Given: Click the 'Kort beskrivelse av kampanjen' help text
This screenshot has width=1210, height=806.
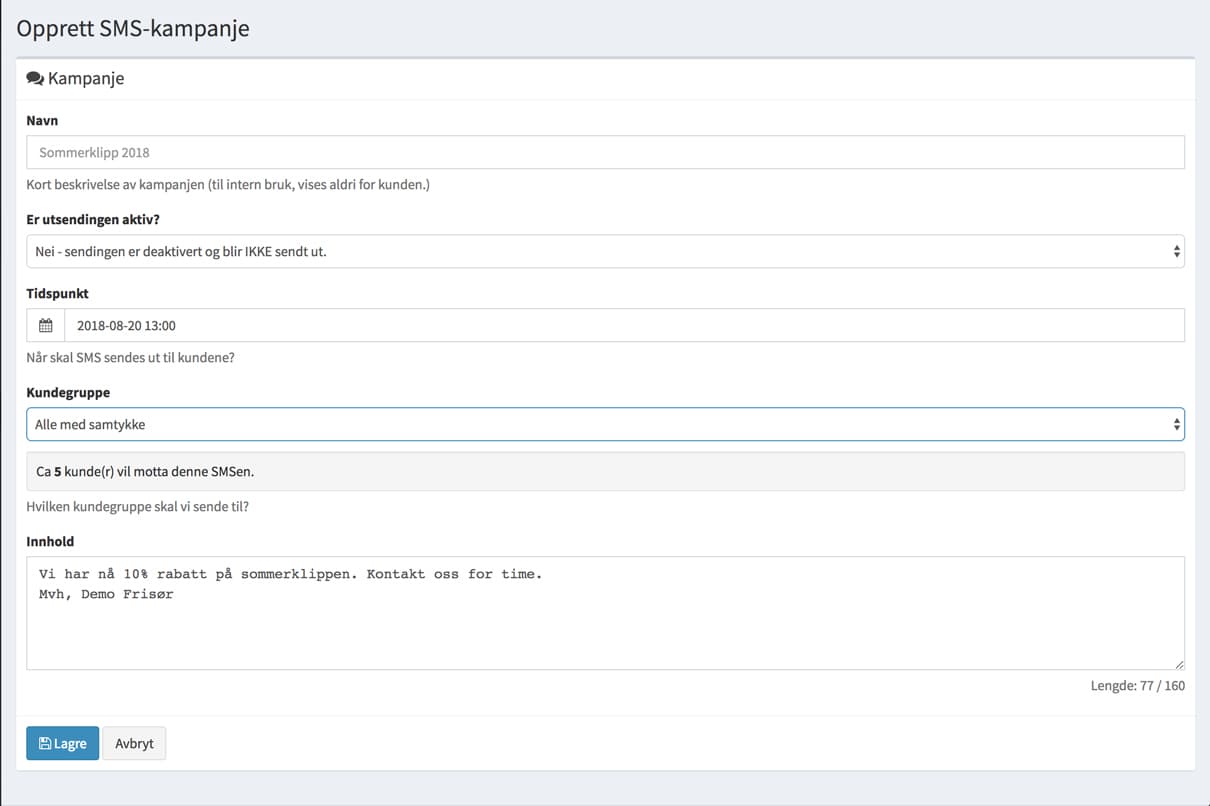Looking at the screenshot, I should click(228, 185).
